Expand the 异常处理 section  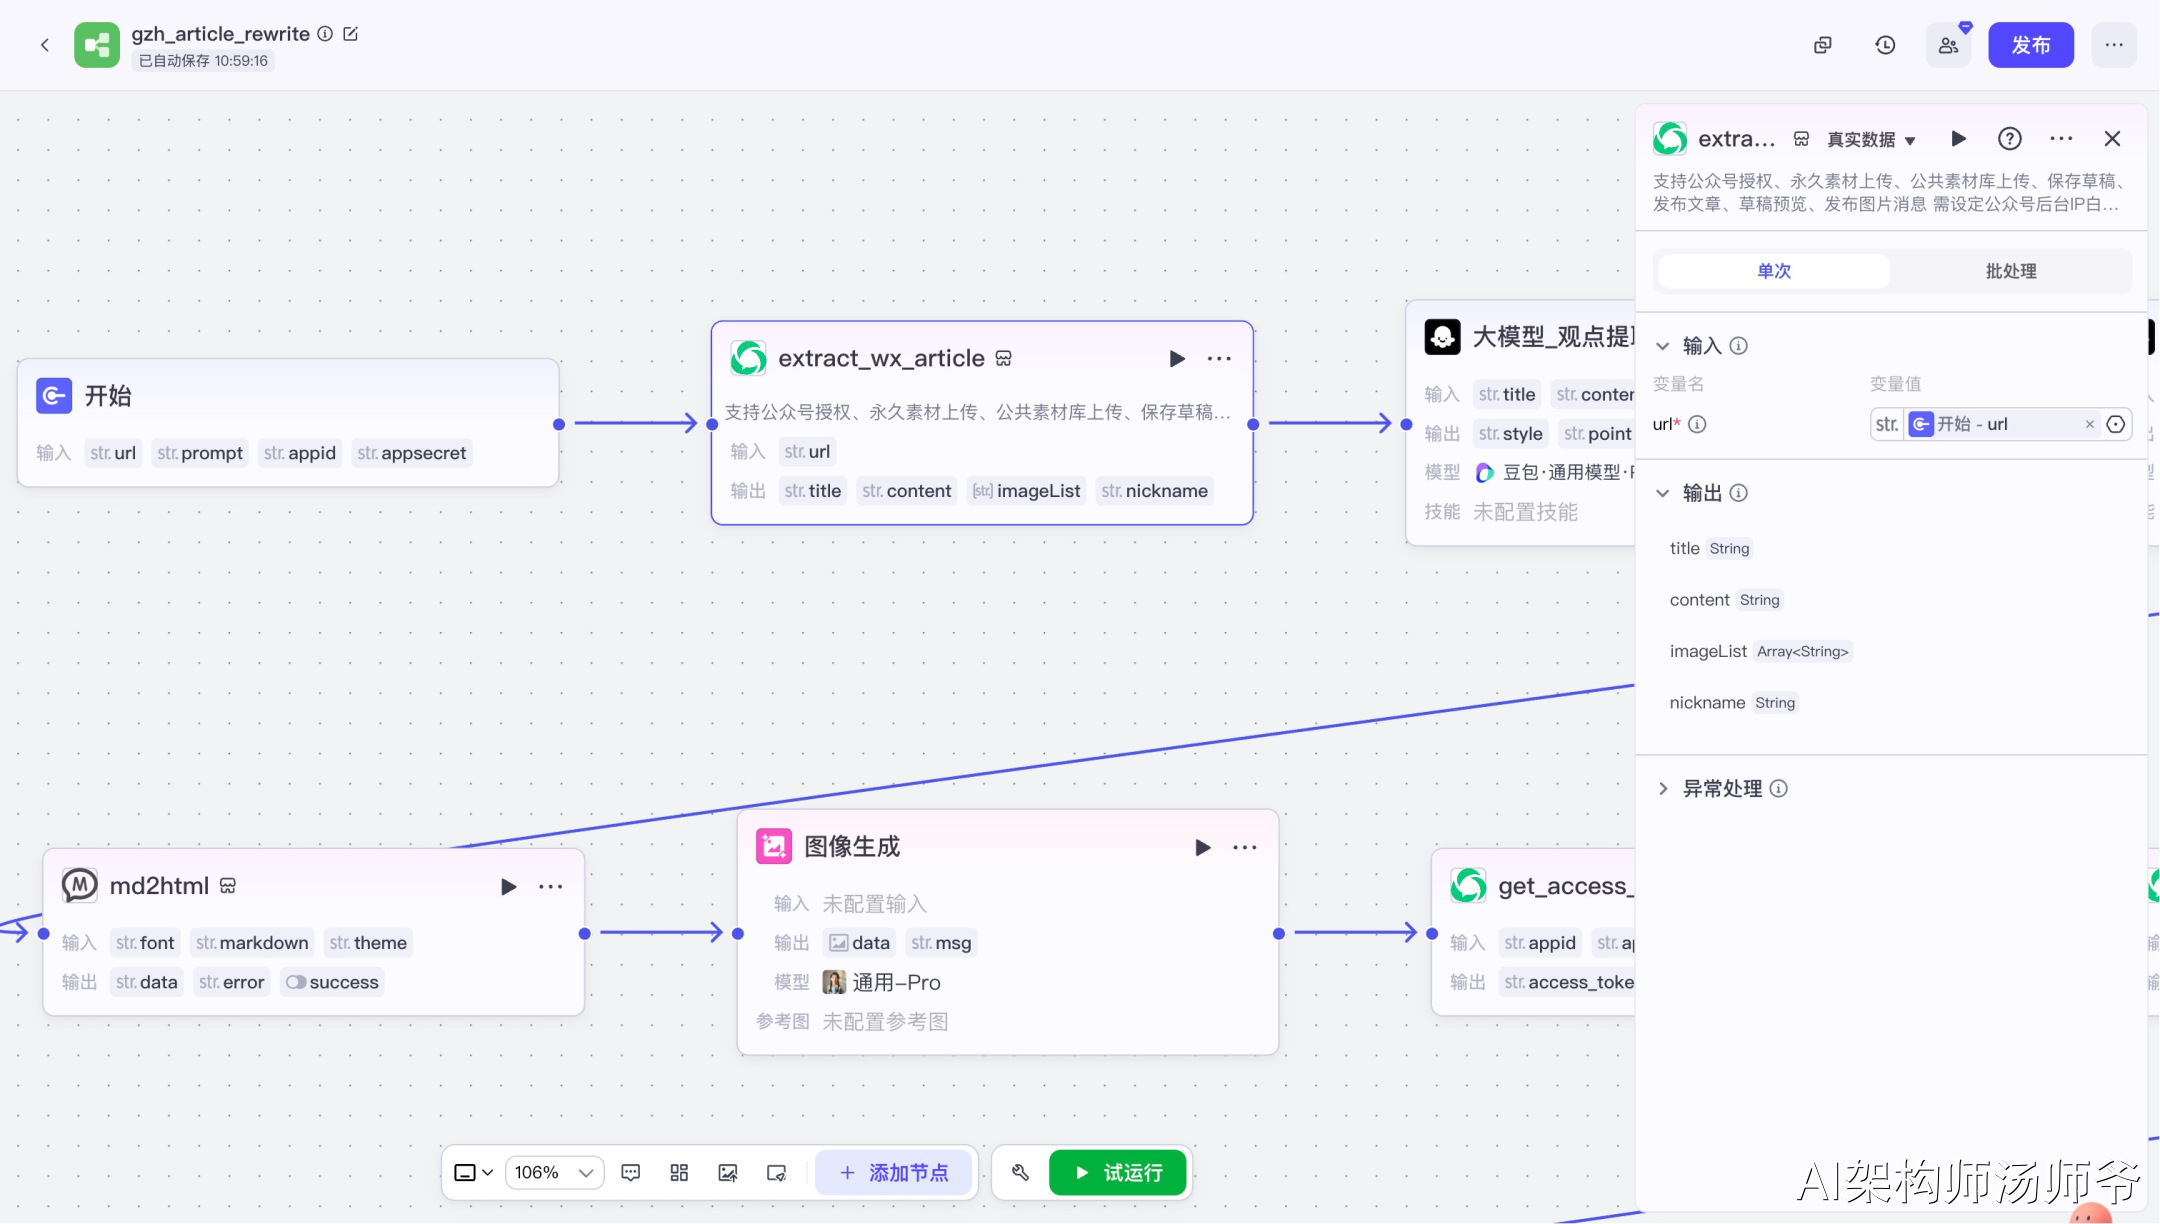[x=1663, y=788]
